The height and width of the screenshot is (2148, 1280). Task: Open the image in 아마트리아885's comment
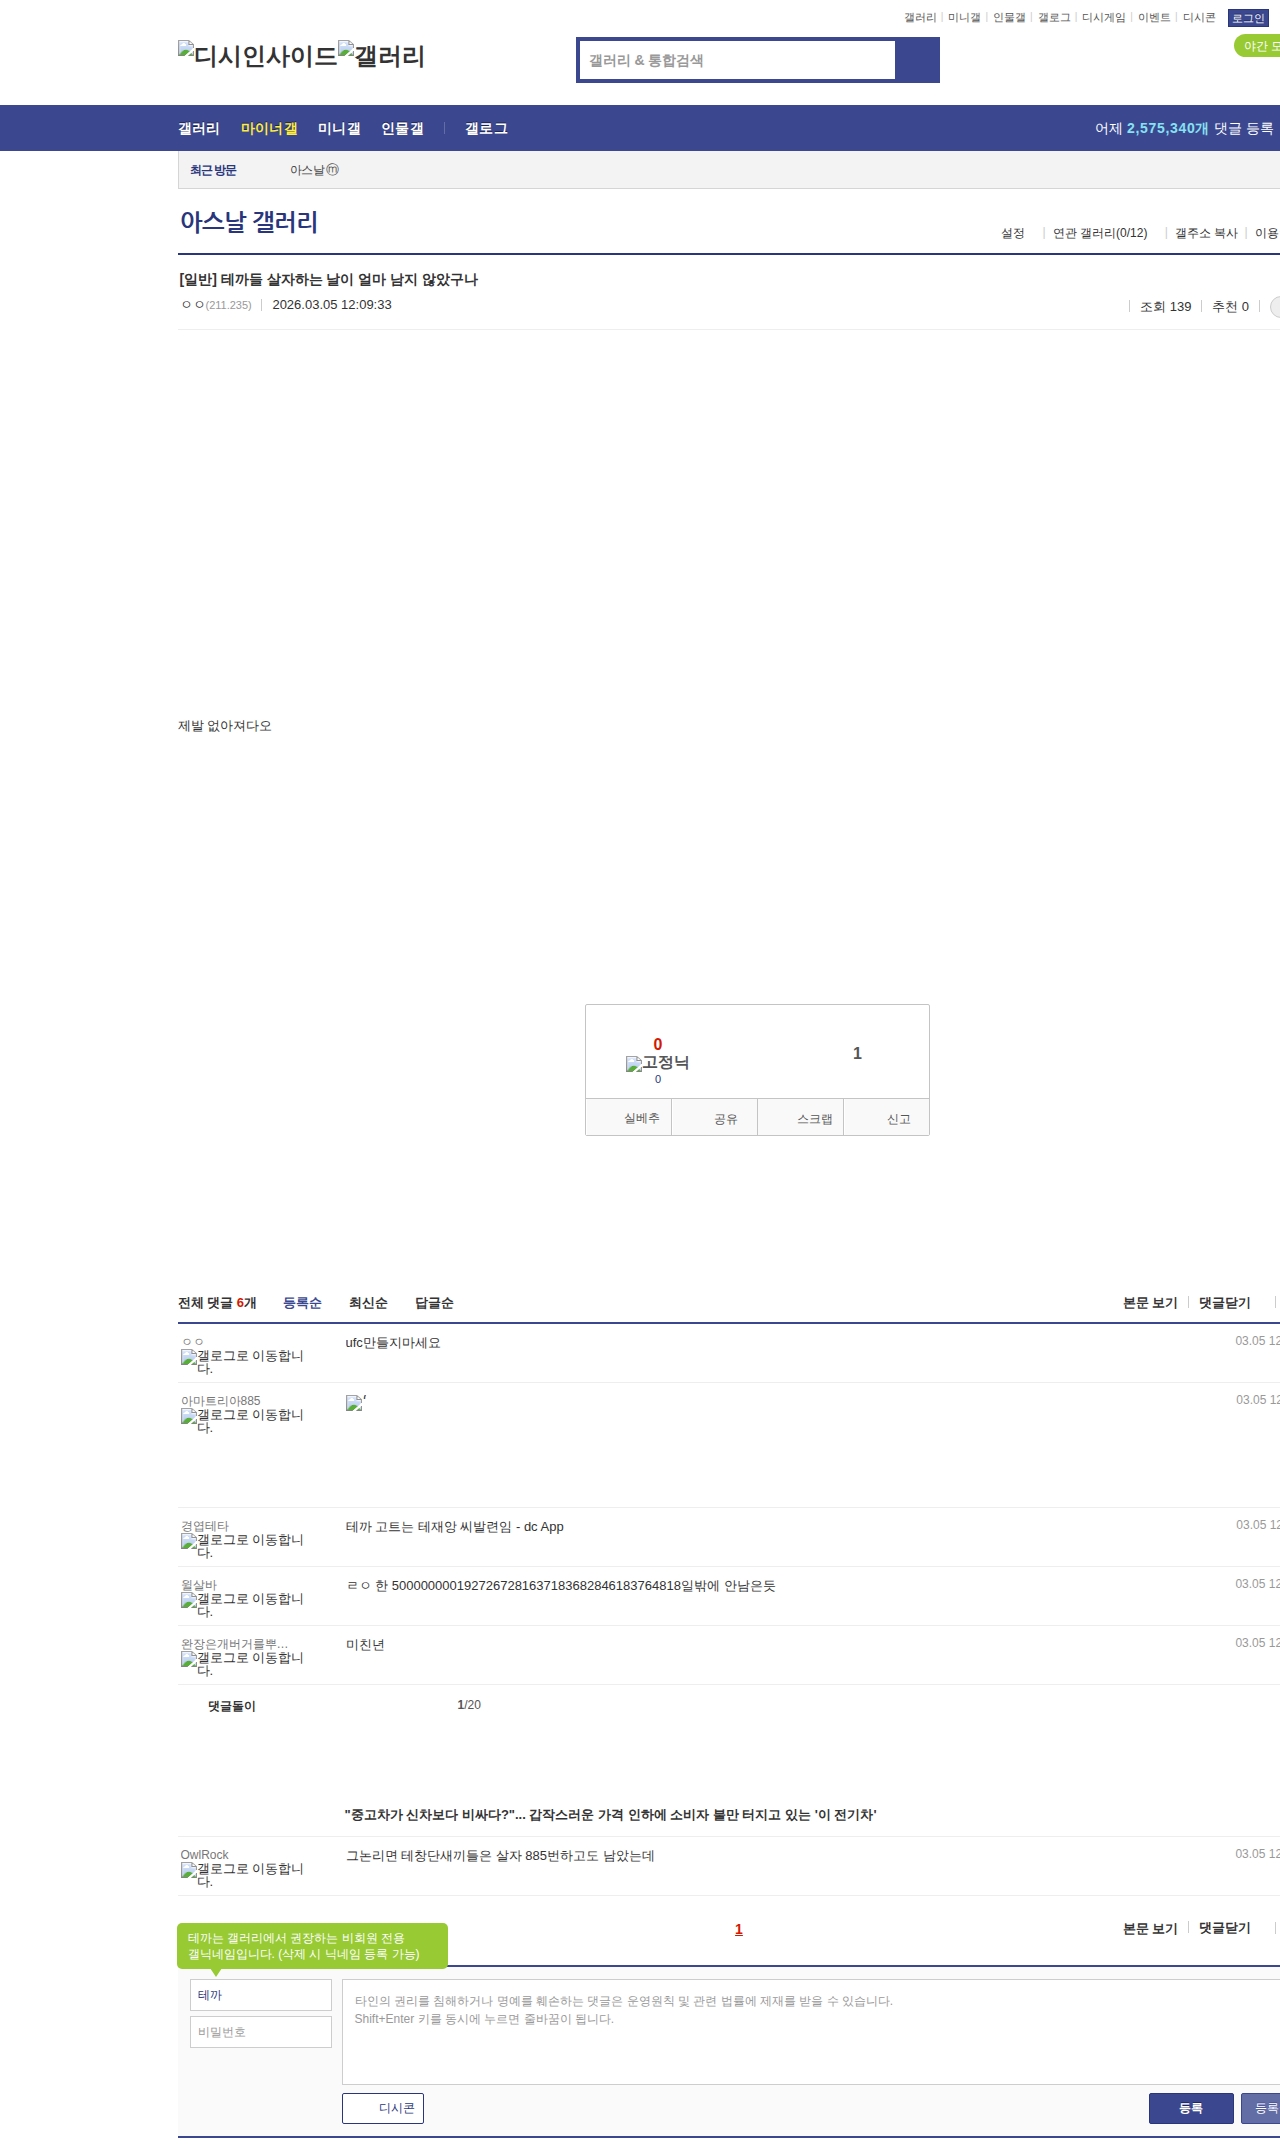(355, 1404)
